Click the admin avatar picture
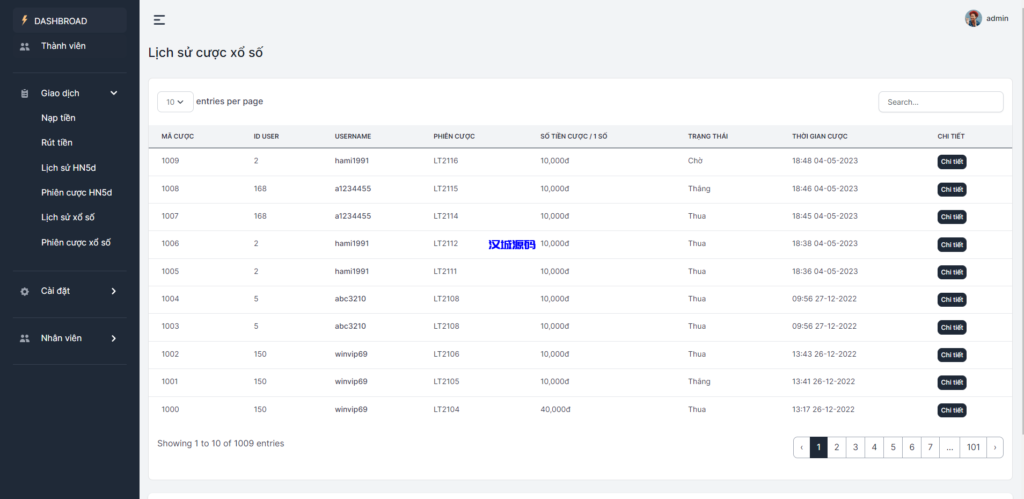The image size is (1024, 499). (x=973, y=18)
